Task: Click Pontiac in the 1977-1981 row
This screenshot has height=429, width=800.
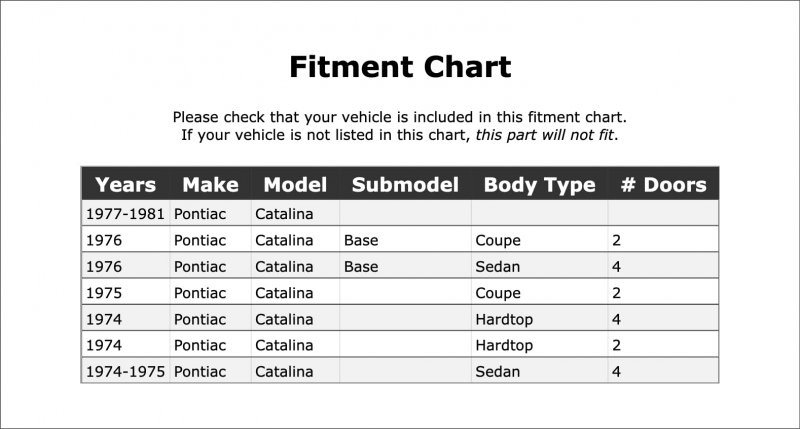Action: [x=199, y=214]
